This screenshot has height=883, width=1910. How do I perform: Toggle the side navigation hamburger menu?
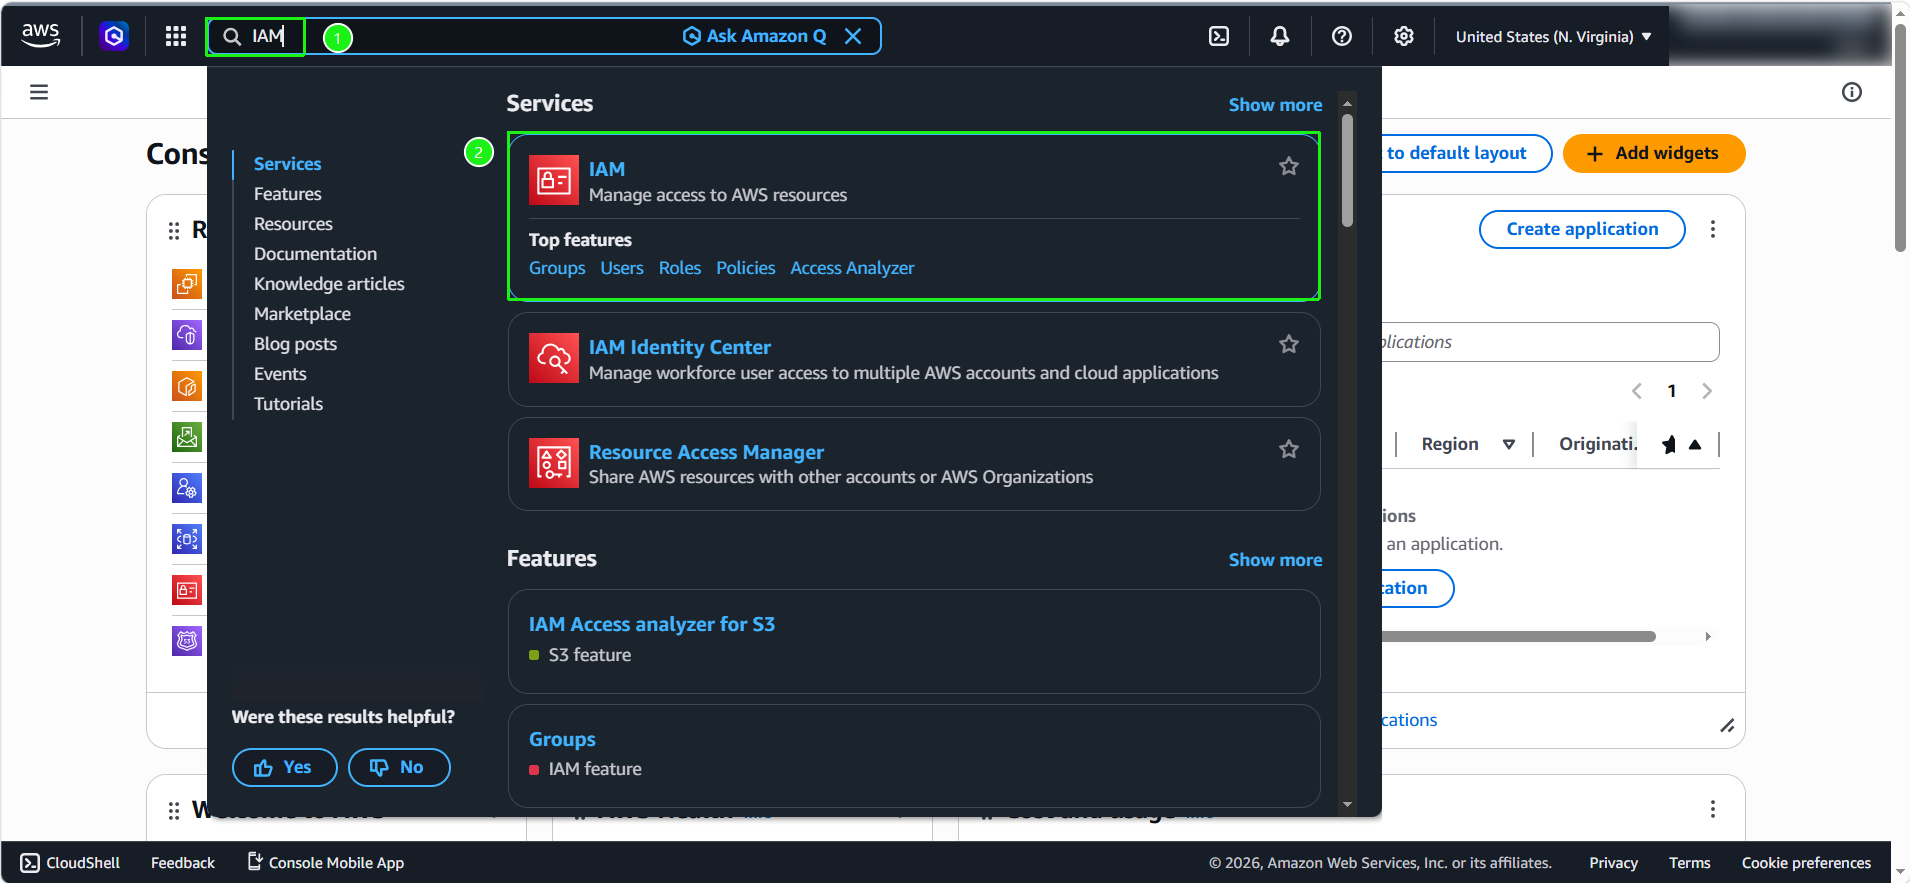[39, 92]
